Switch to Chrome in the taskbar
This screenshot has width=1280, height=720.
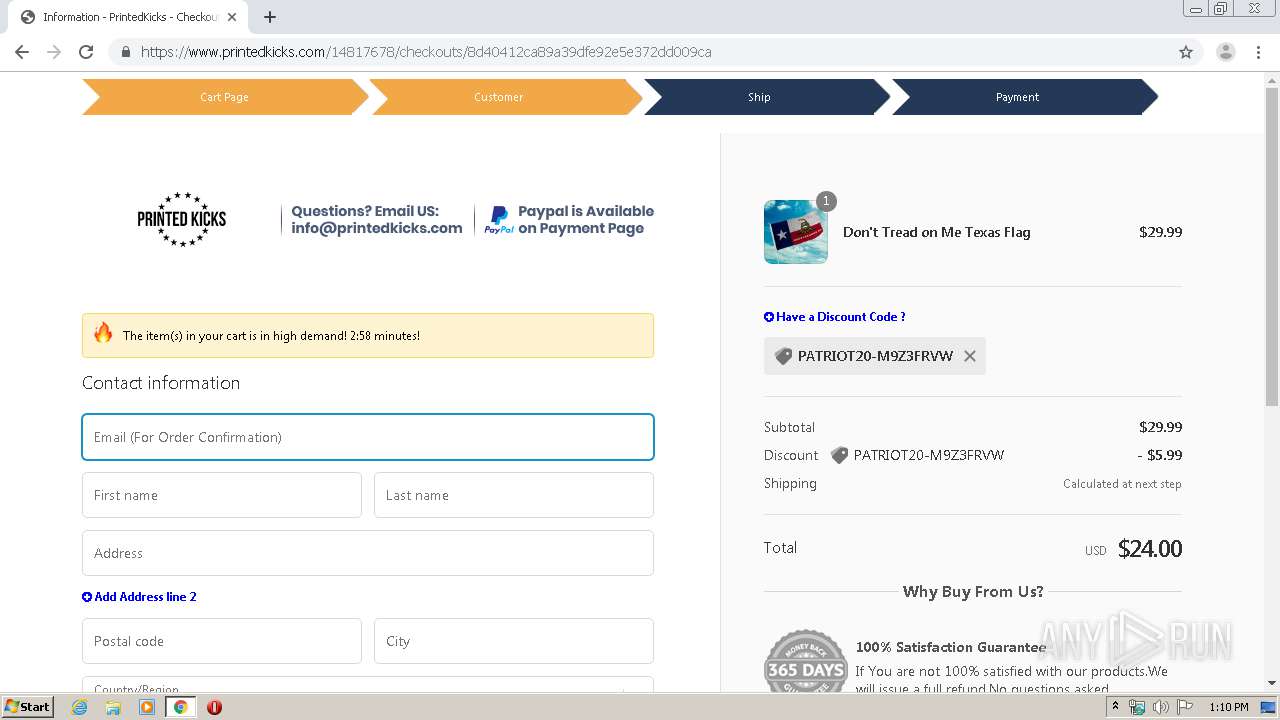[181, 707]
